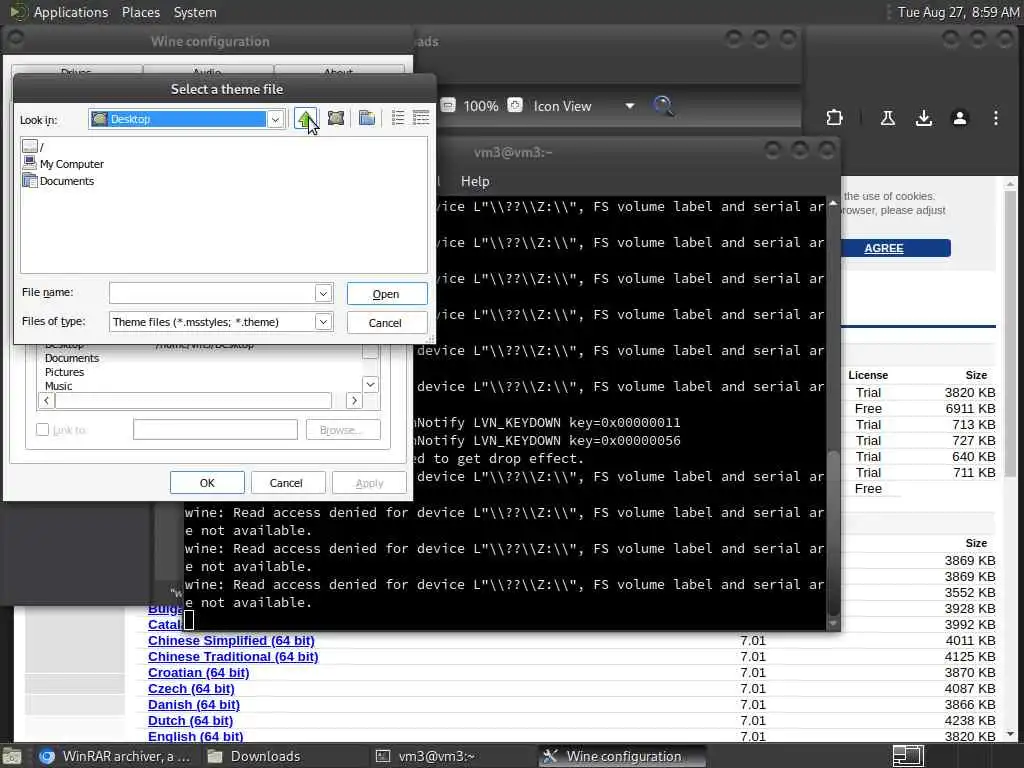
Task: Open Chinese Simplified (64 bit) link
Action: point(231,641)
